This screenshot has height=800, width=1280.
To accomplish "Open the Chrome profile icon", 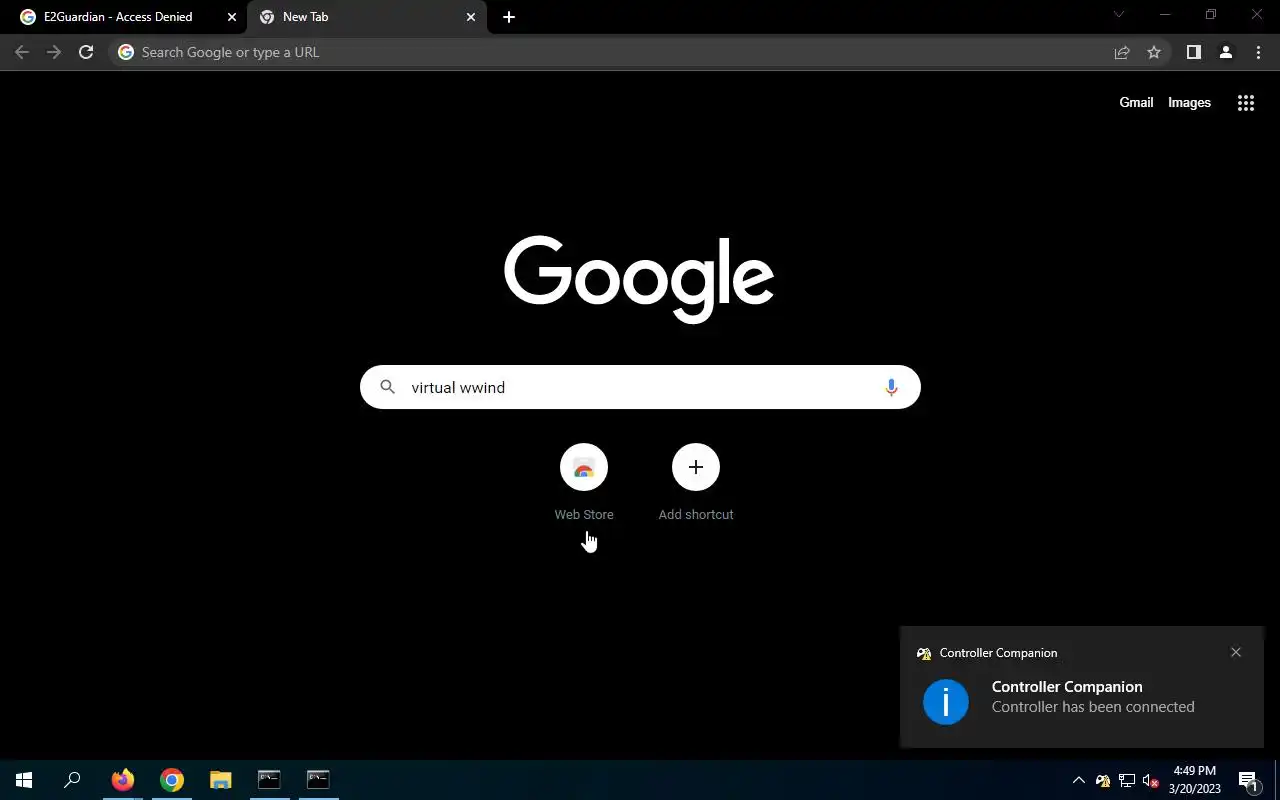I will click(1225, 52).
